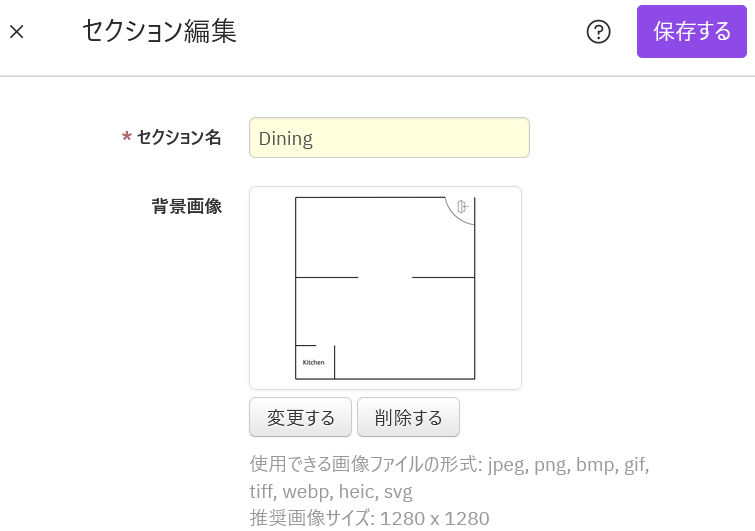Click the Kitchen label in floor plan
The image size is (755, 531).
[313, 362]
